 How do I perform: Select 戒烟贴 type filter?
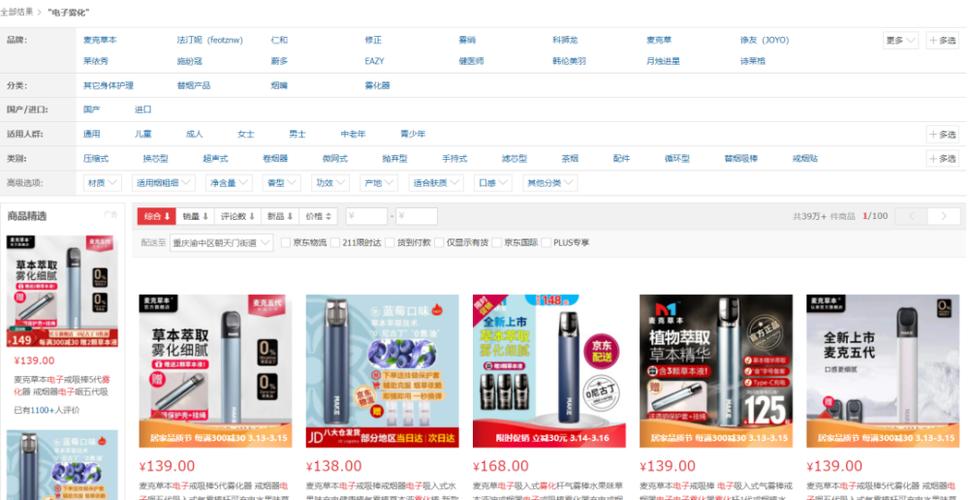click(805, 159)
